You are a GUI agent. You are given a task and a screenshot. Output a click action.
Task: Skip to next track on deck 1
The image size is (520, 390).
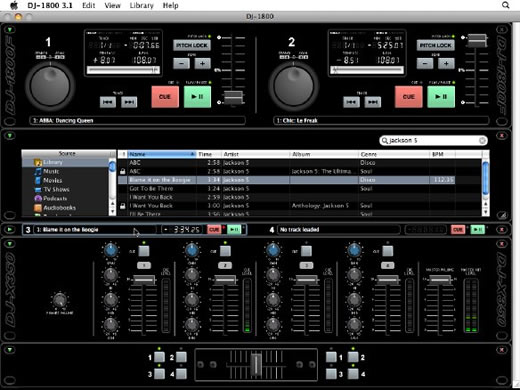pos(129,102)
